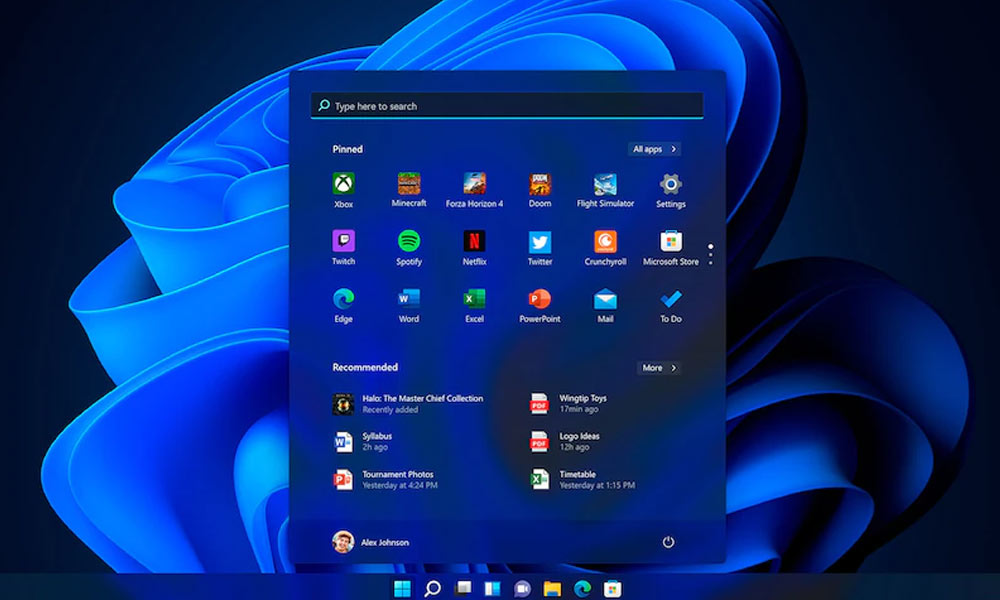Click the Windows Start button on taskbar
The width and height of the screenshot is (1000, 600).
[x=402, y=588]
